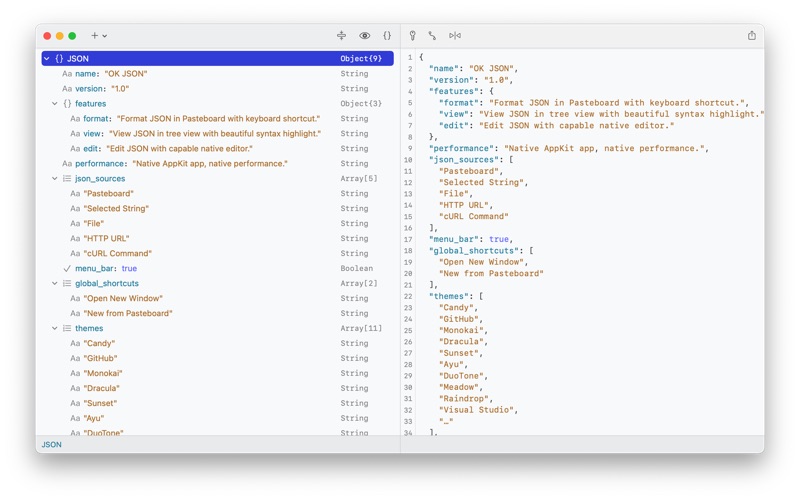Open the dropdown arrow beside the plus button
Image resolution: width=800 pixels, height=500 pixels.
(x=105, y=36)
